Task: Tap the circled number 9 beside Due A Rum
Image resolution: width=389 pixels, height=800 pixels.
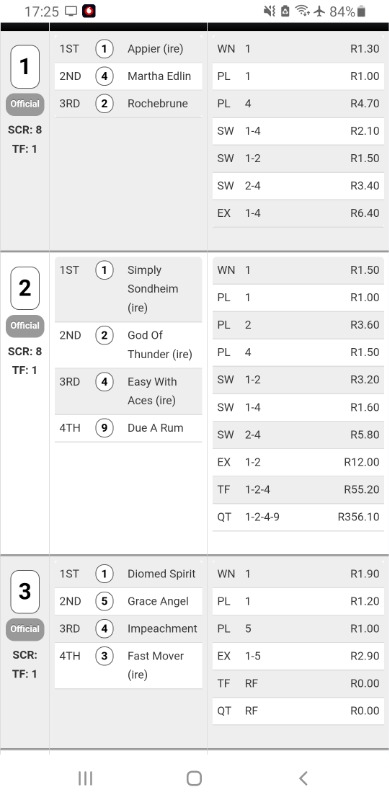Action: tap(104, 428)
